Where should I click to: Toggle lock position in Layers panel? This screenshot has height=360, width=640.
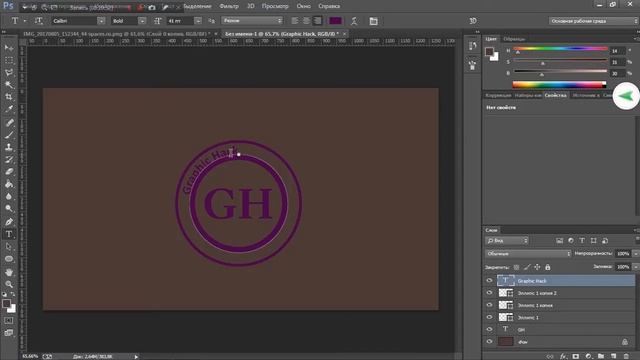tap(537, 267)
